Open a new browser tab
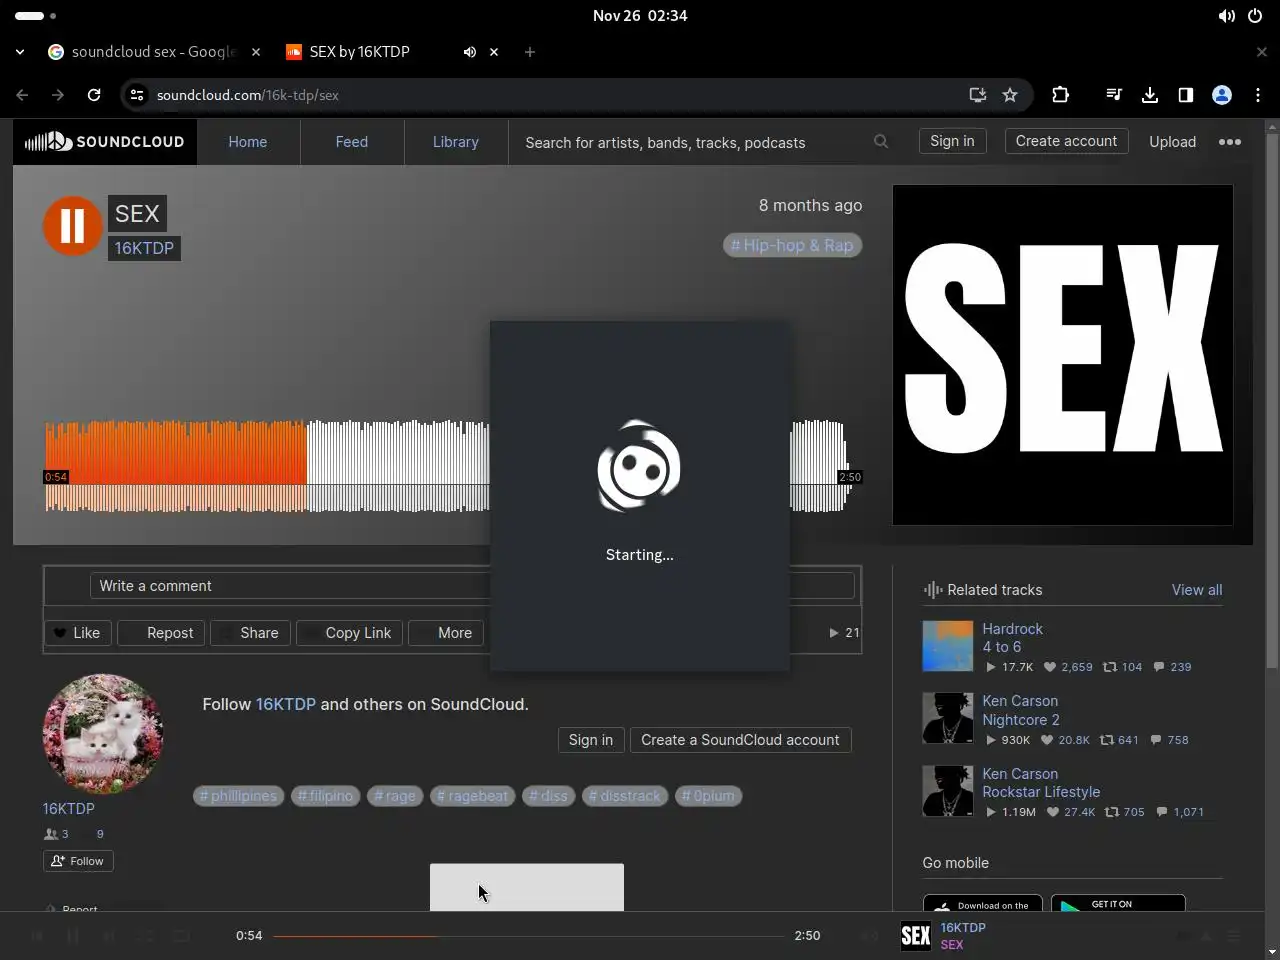 (530, 52)
